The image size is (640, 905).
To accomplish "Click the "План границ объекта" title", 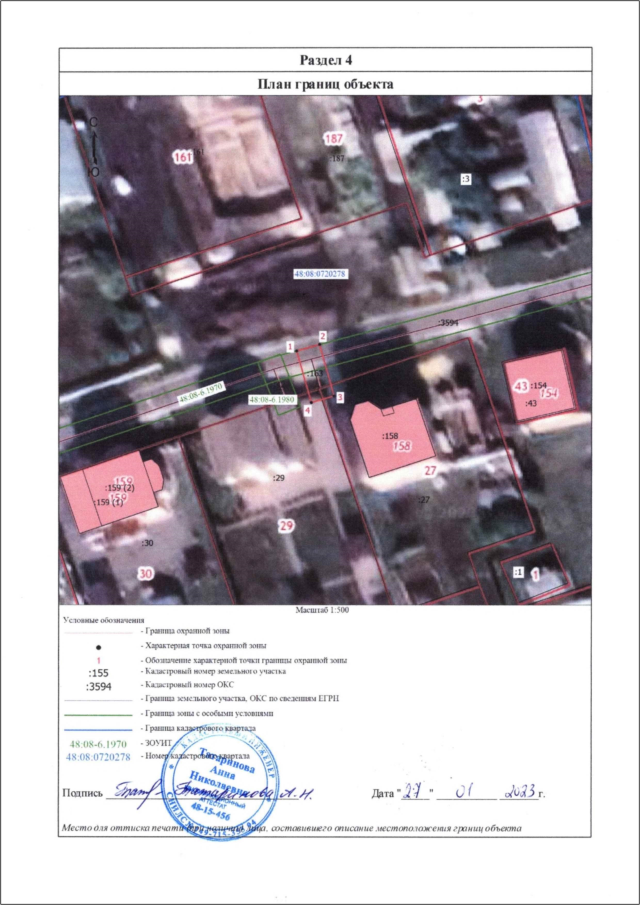I will pos(320,84).
